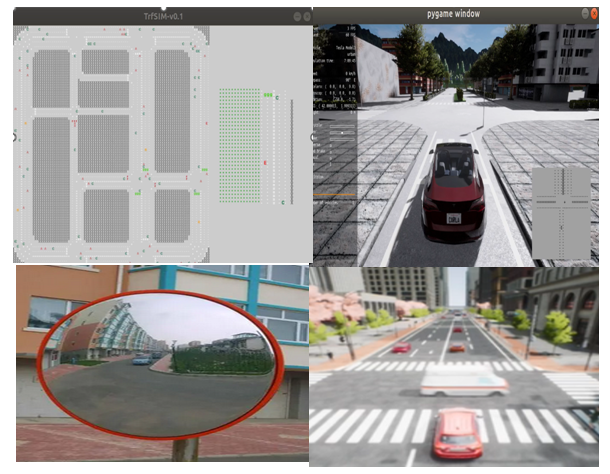This screenshot has width=610, height=474.
Task: Click the HUD telemetry text panel
Action: click(335, 80)
